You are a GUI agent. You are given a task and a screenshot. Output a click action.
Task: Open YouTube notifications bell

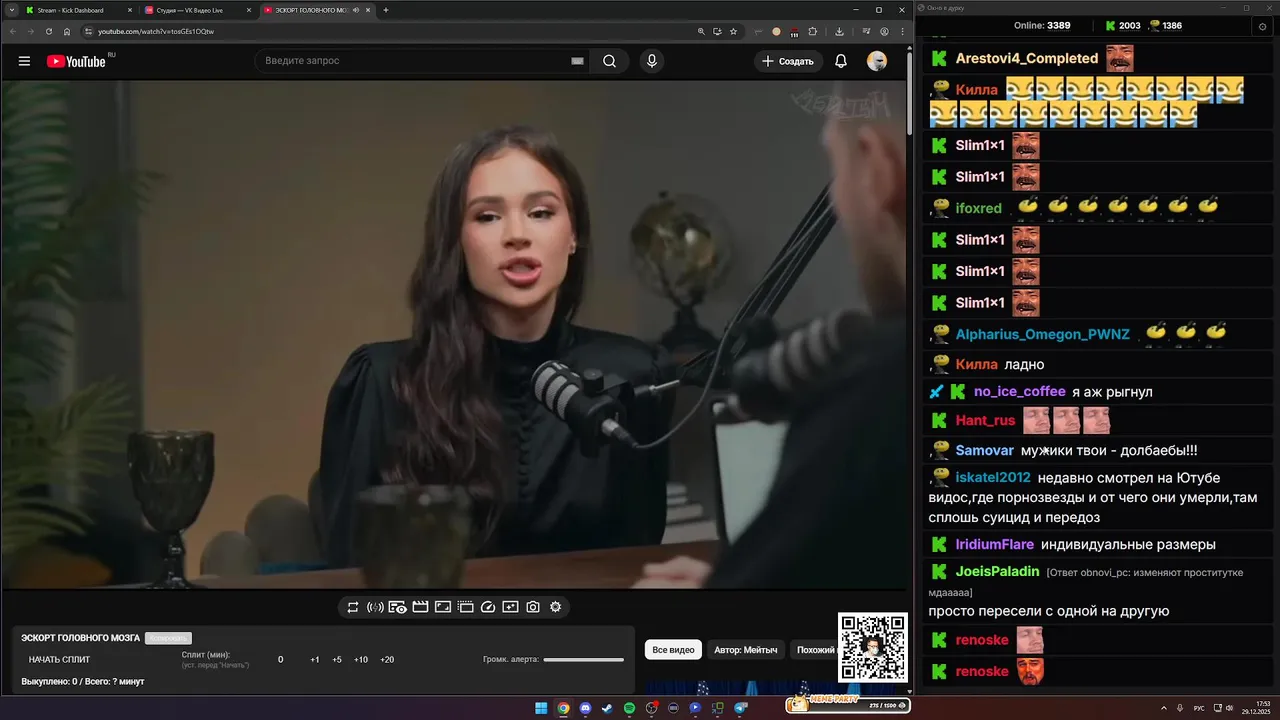click(841, 61)
